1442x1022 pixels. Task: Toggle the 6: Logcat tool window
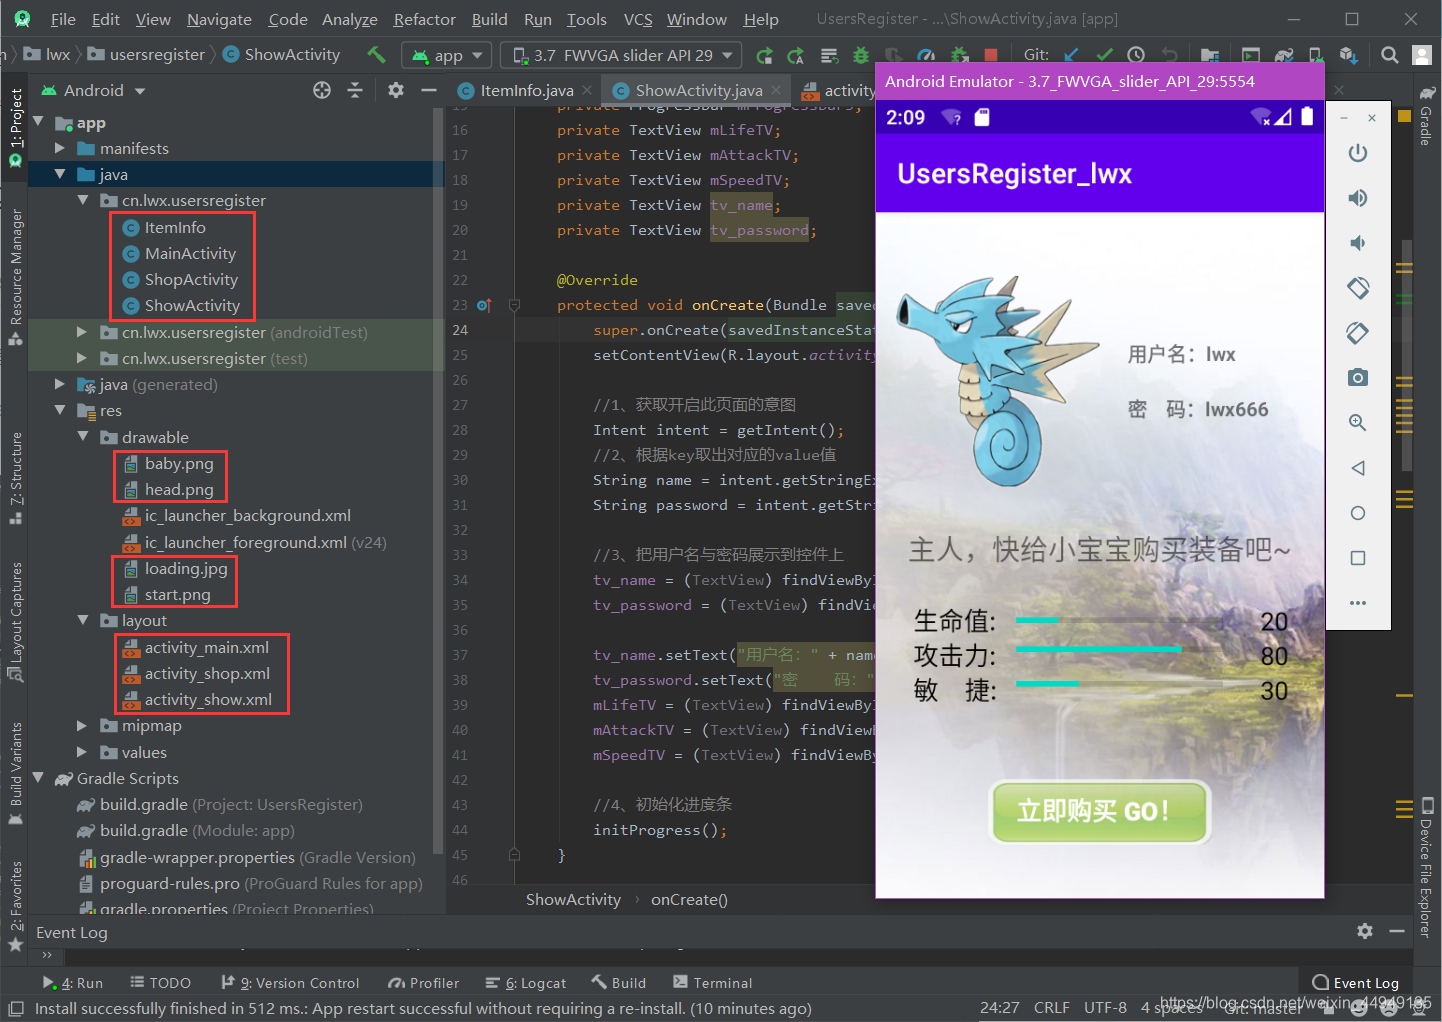tap(525, 983)
